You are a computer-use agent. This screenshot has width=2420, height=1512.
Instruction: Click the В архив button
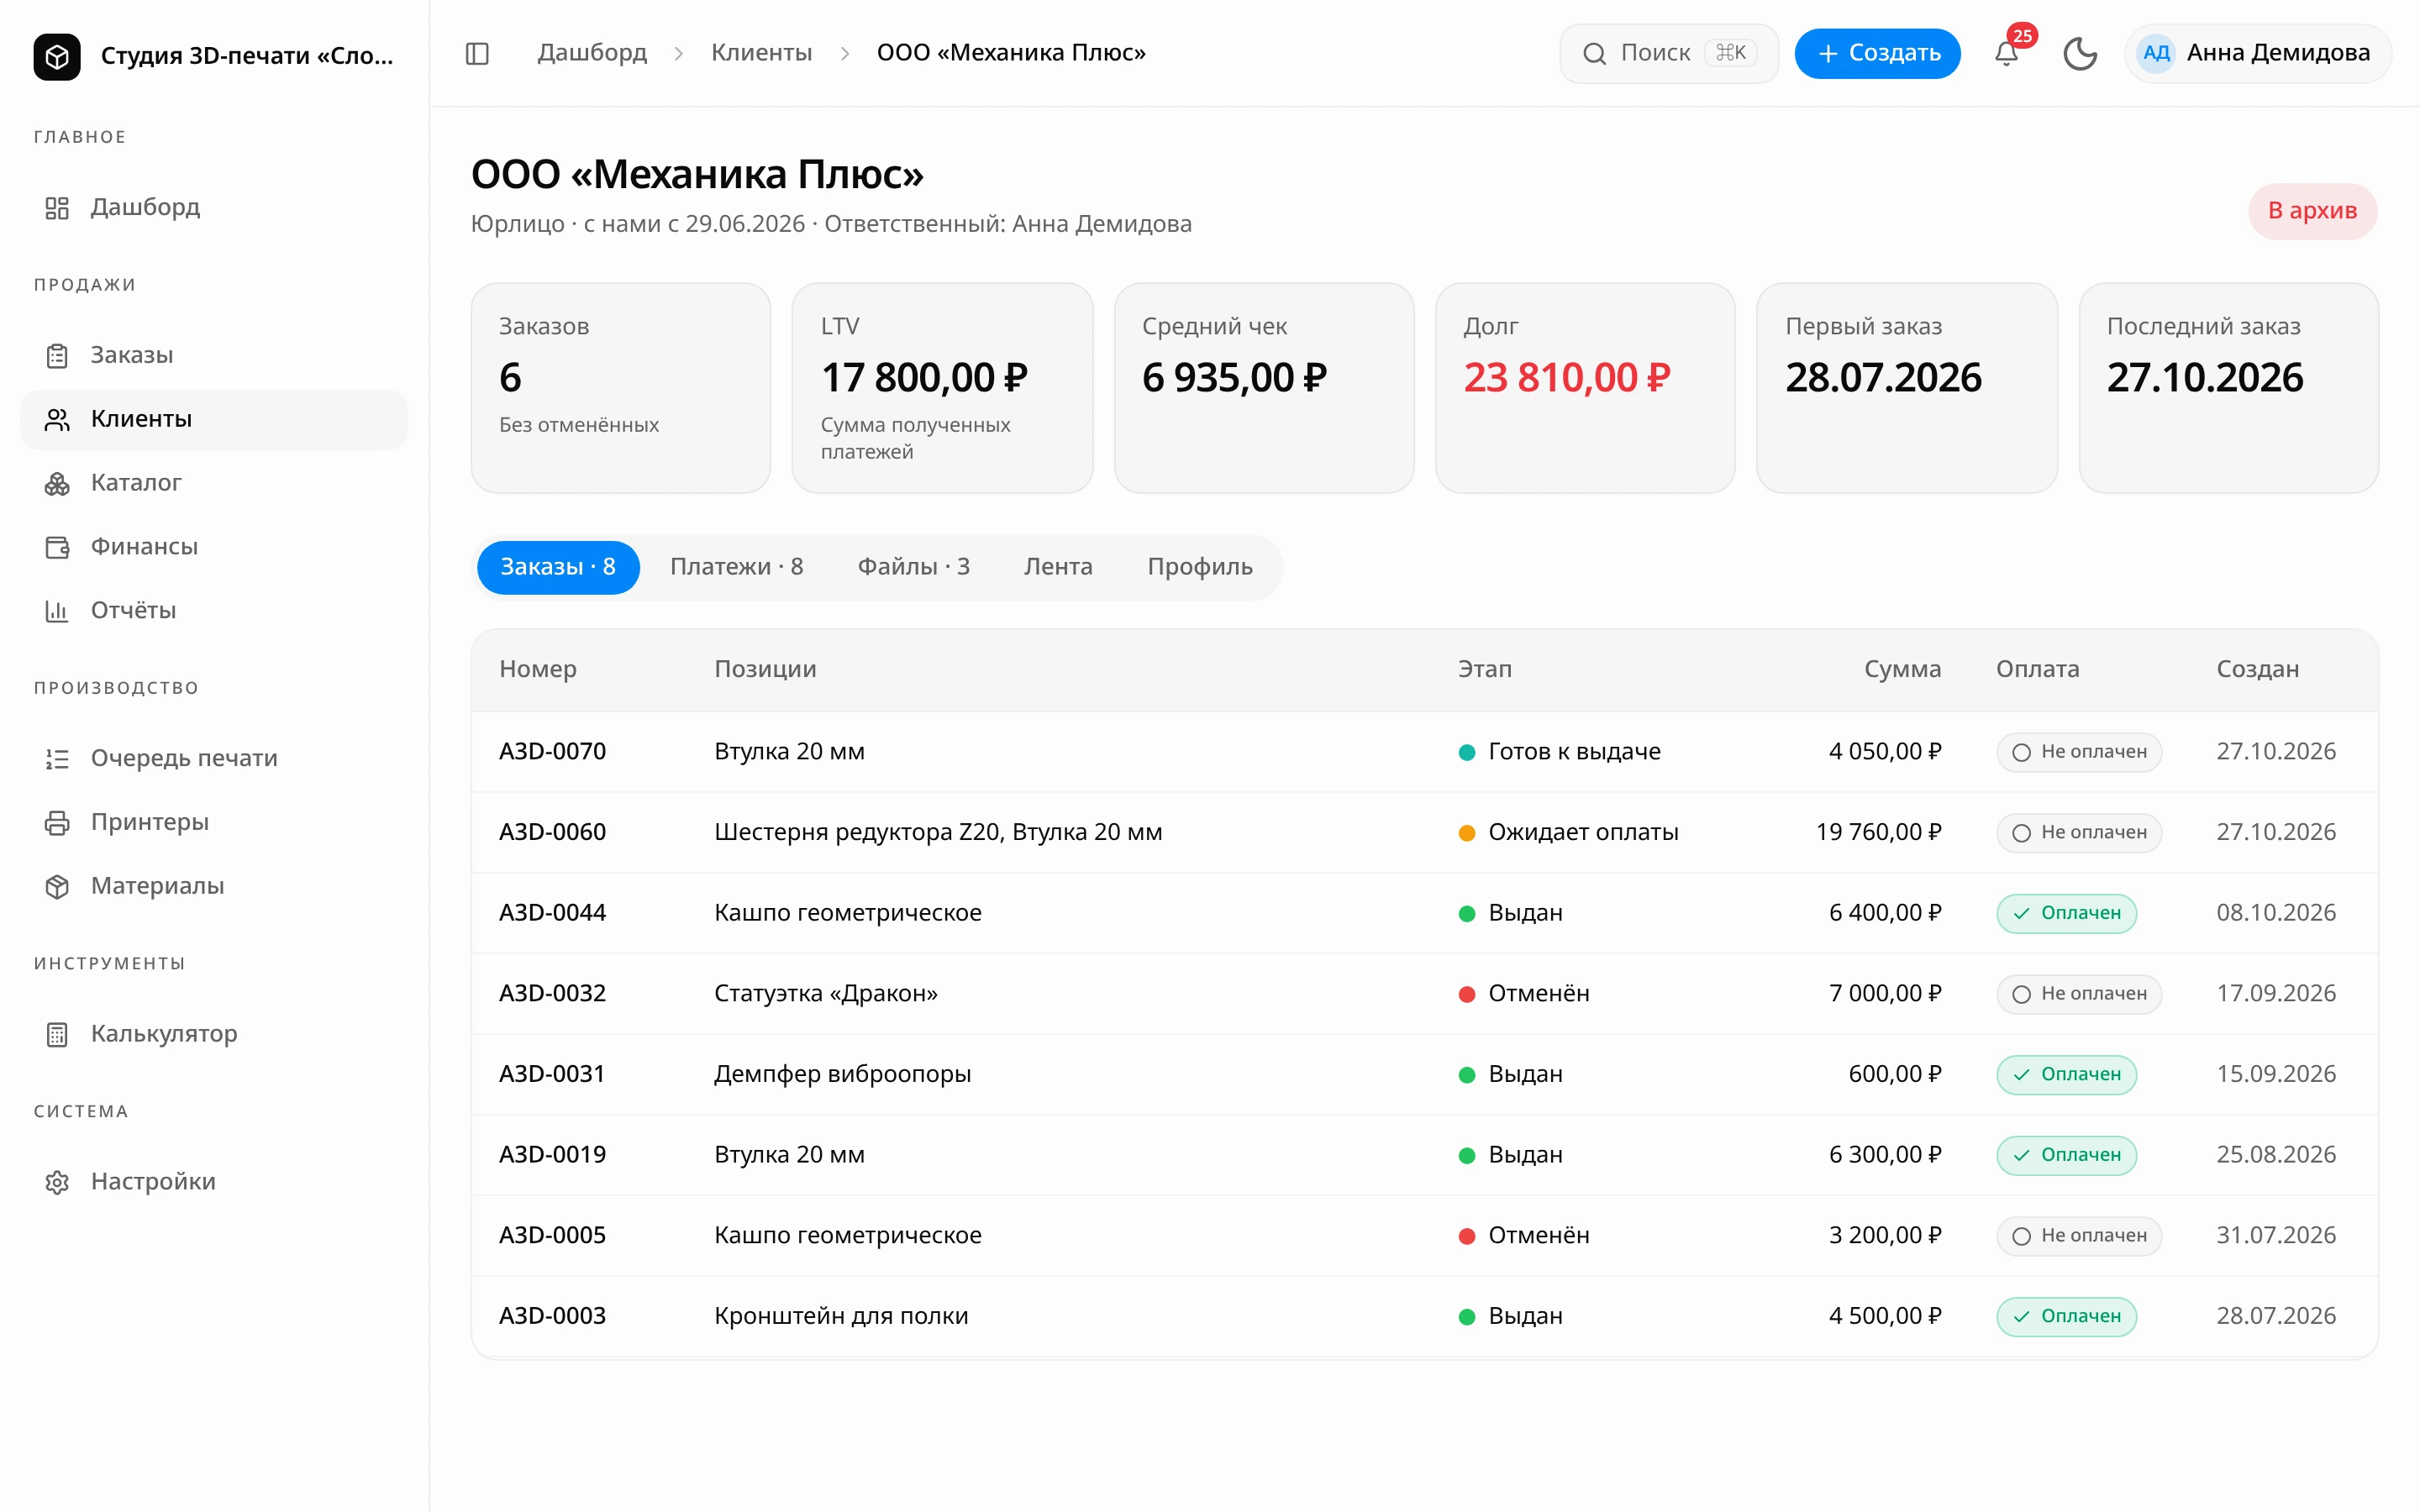coord(2312,211)
